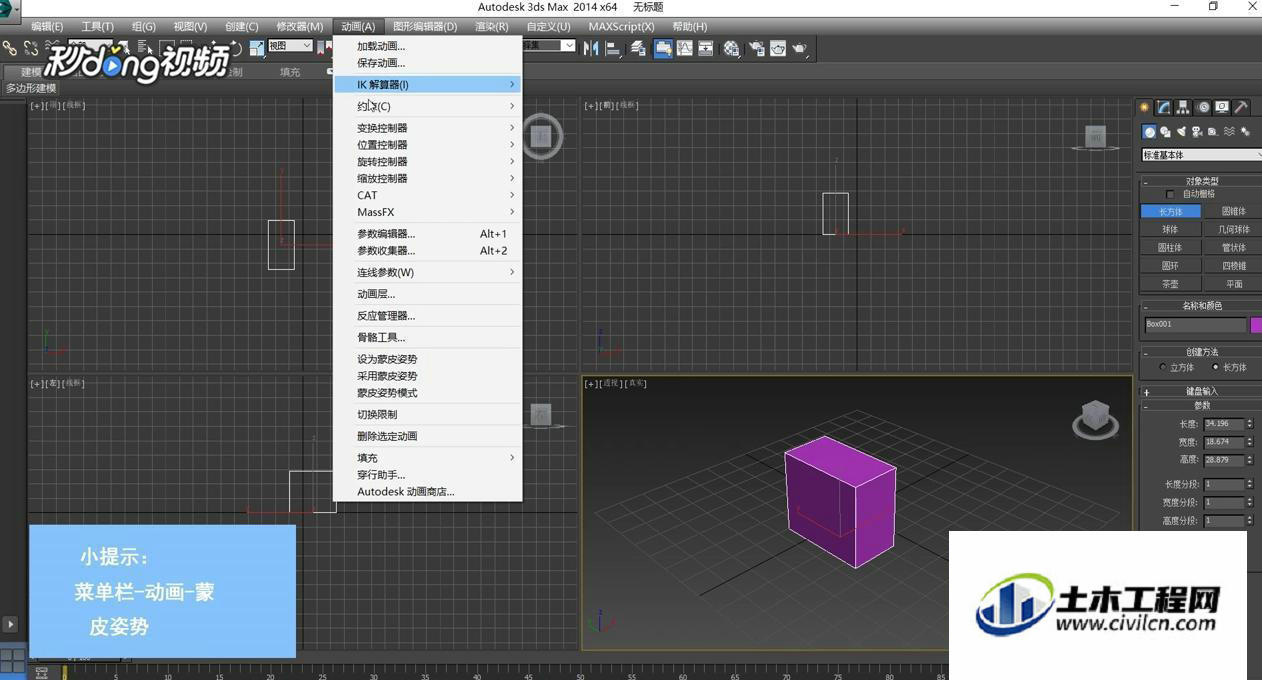The image size is (1262, 680).
Task: Select the 长方体 creation method radio button
Action: click(x=1215, y=367)
